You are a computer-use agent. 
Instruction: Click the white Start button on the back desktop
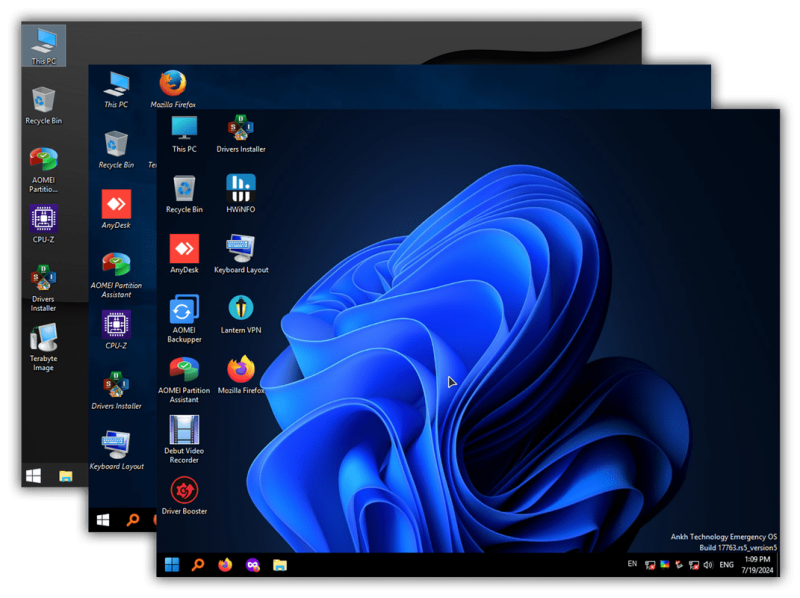click(33, 475)
